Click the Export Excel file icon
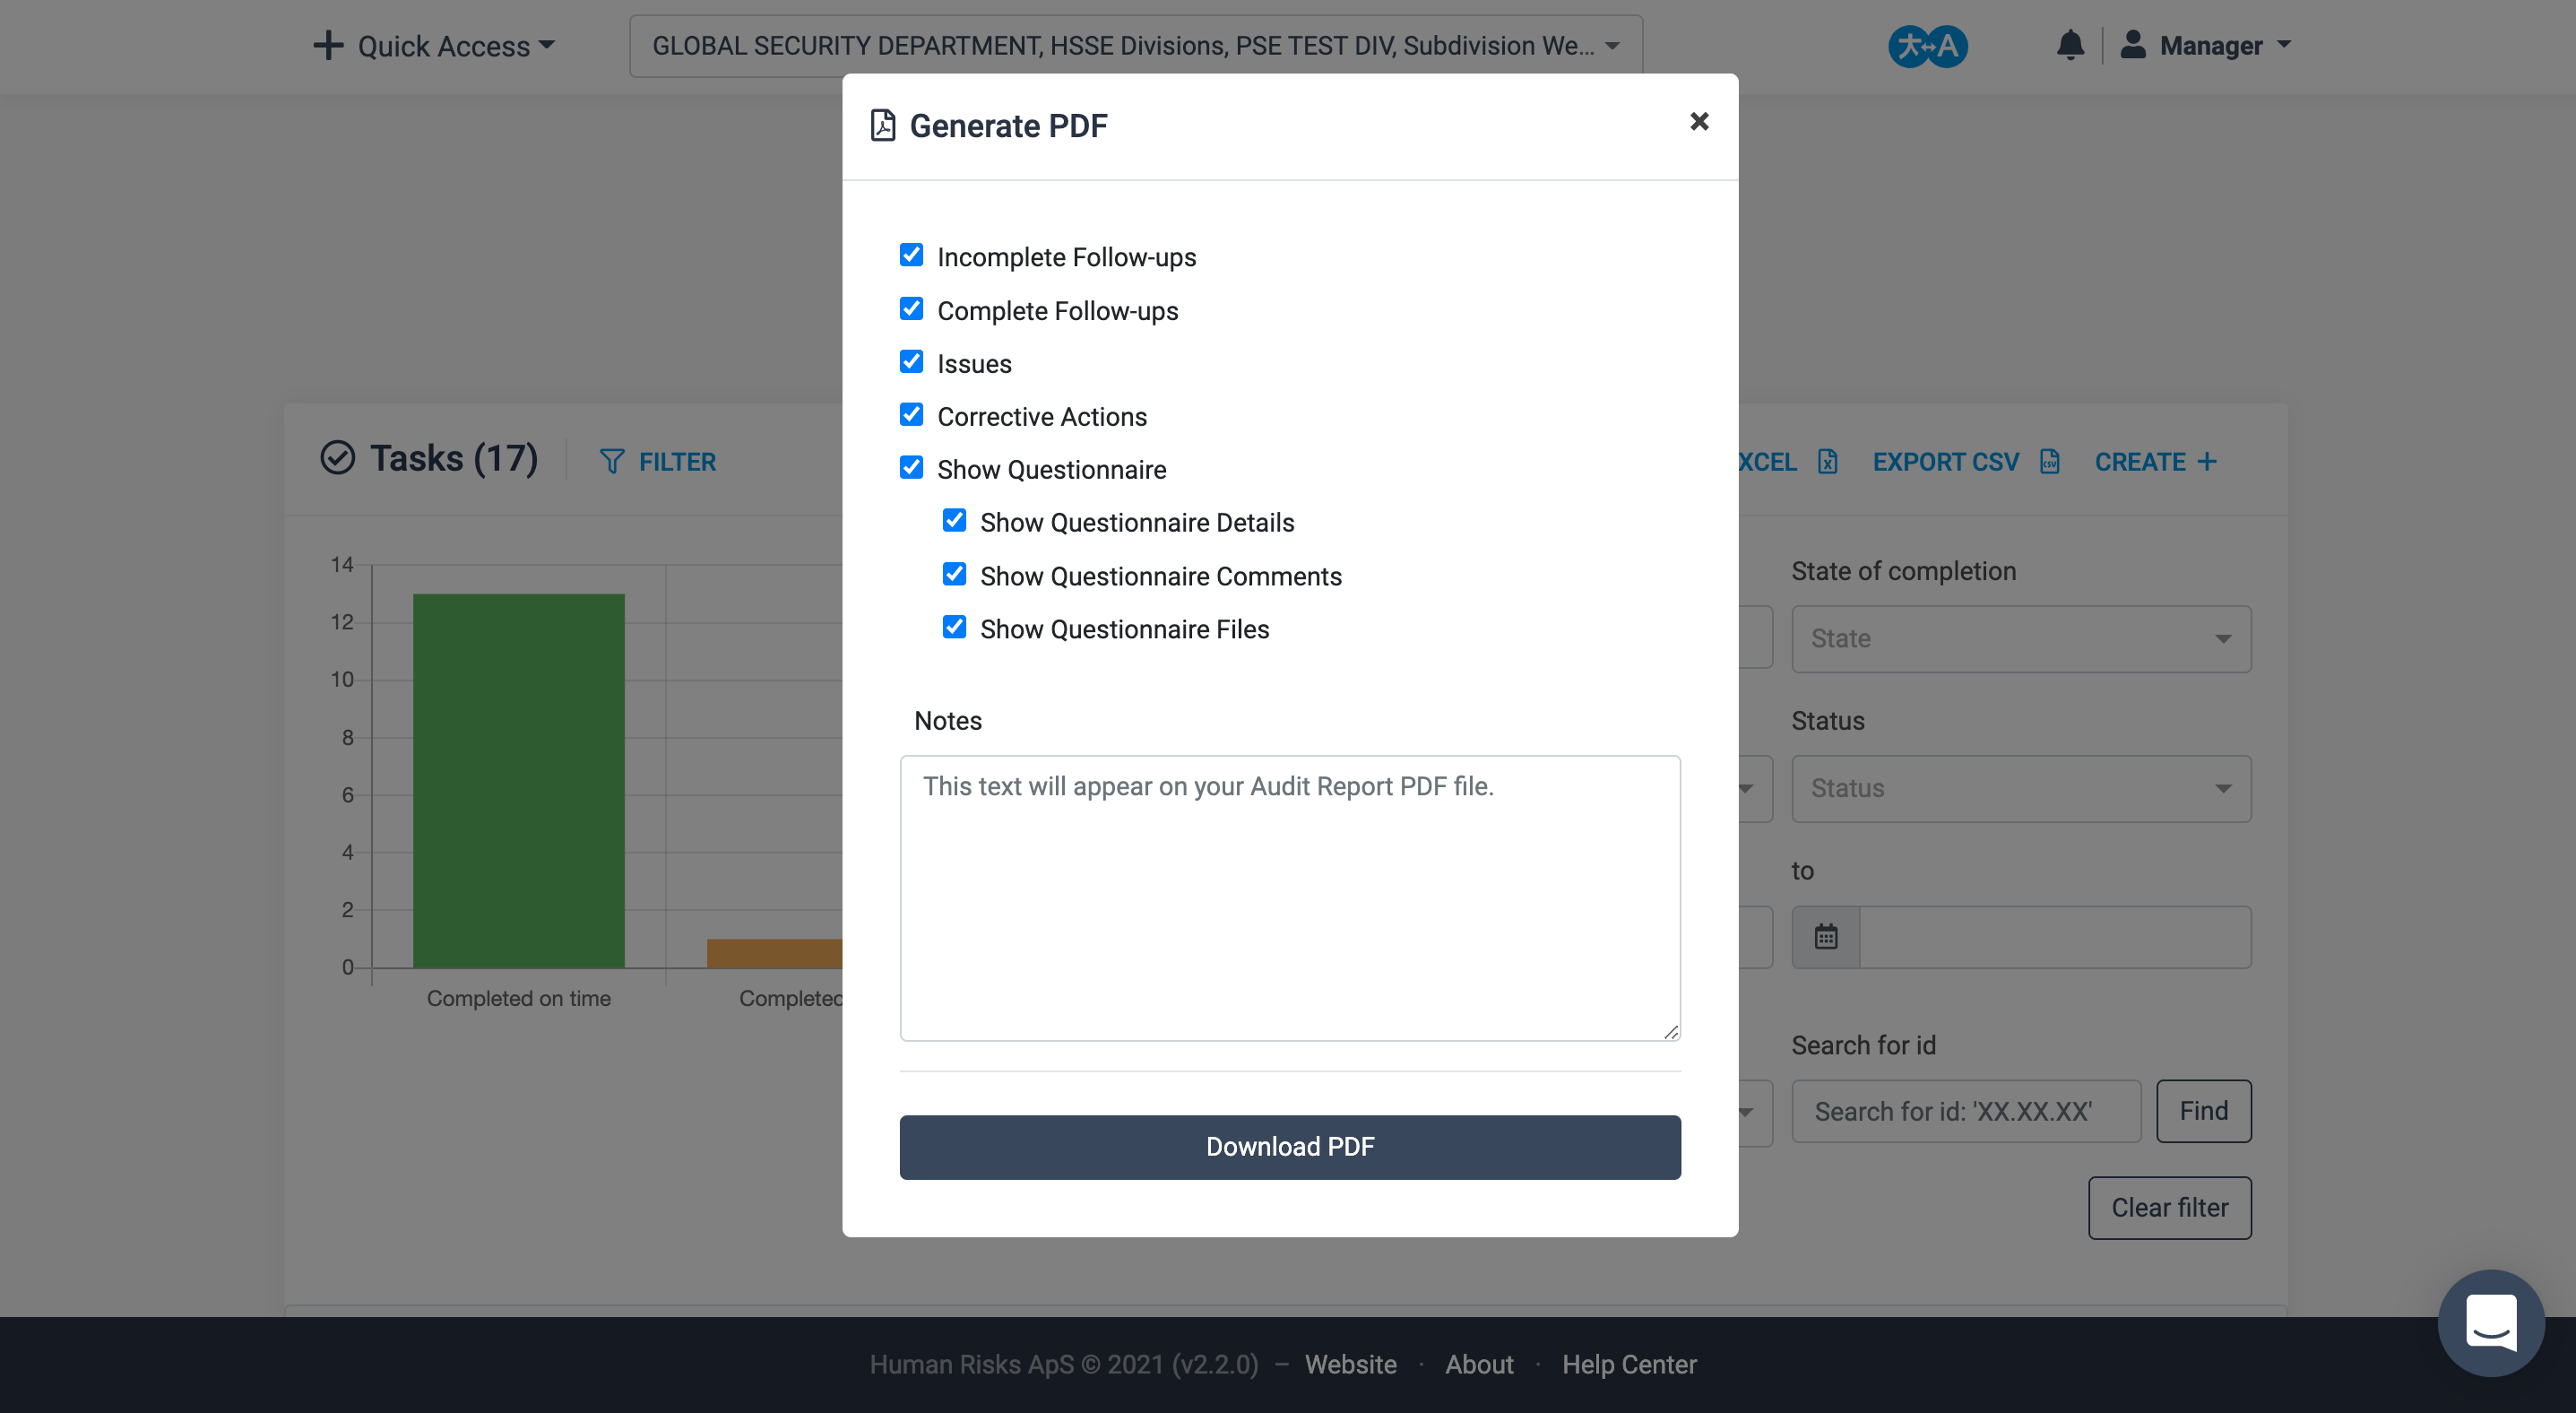This screenshot has height=1413, width=2576. (x=1828, y=461)
